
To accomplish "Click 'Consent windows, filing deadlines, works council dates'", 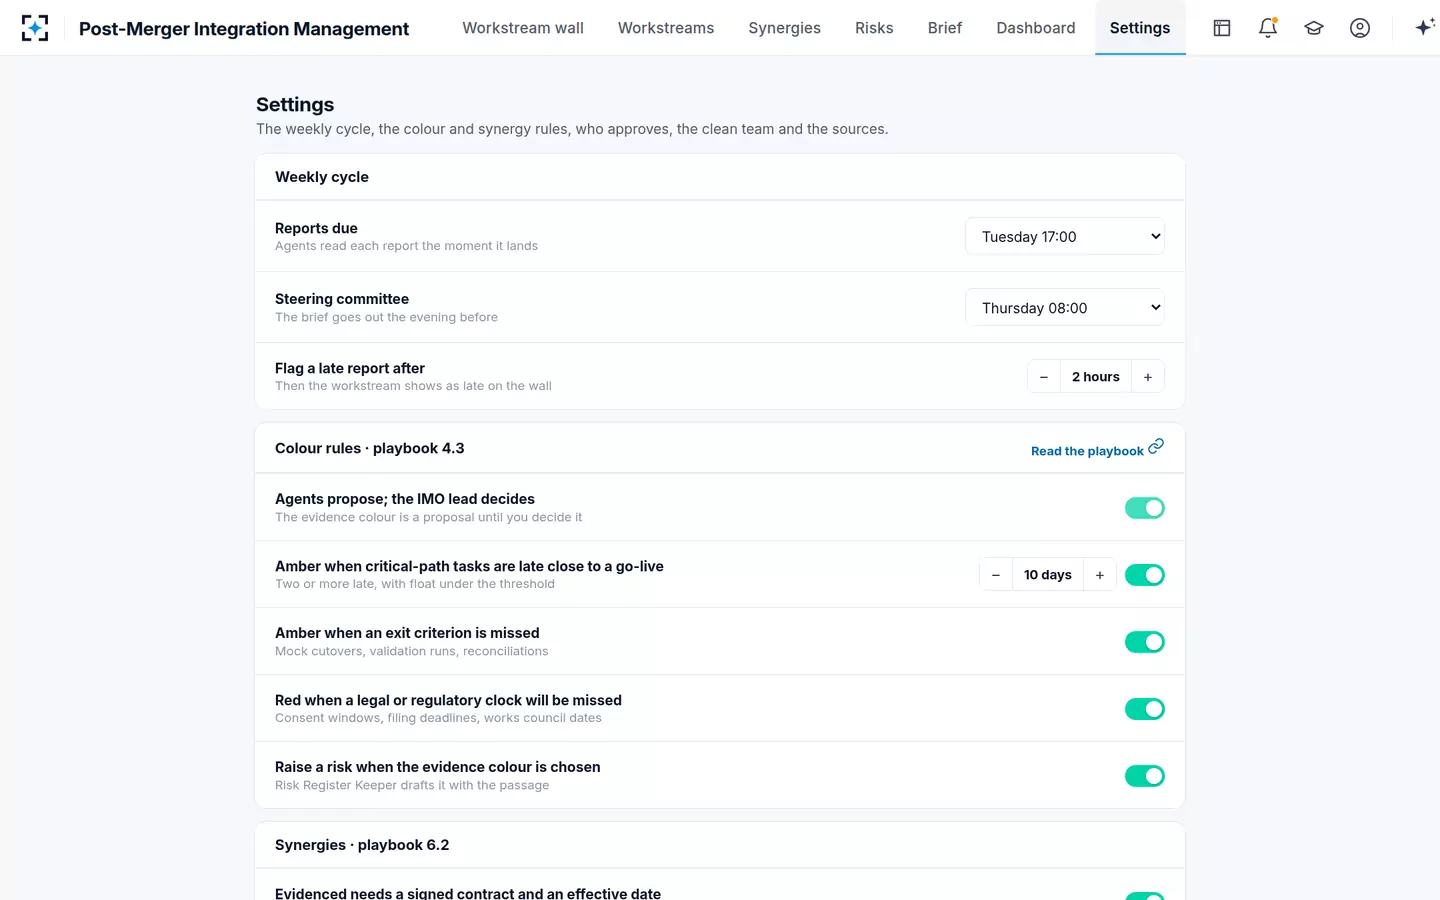I will click(x=438, y=718).
